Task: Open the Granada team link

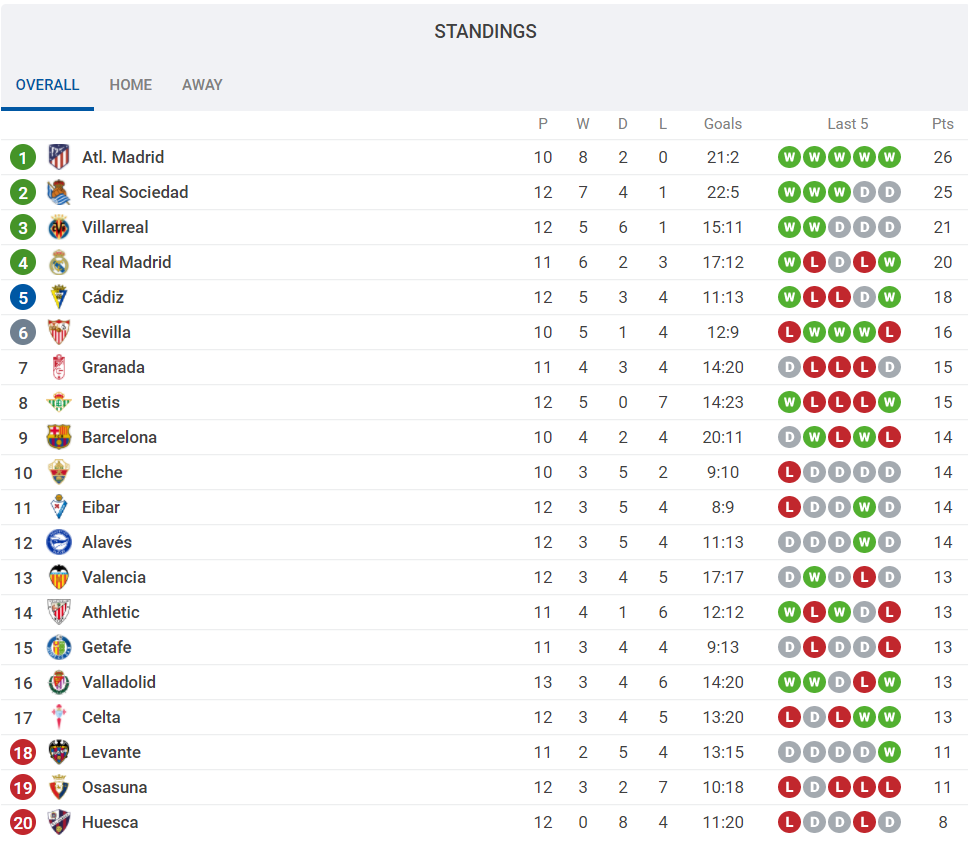Action: coord(113,367)
